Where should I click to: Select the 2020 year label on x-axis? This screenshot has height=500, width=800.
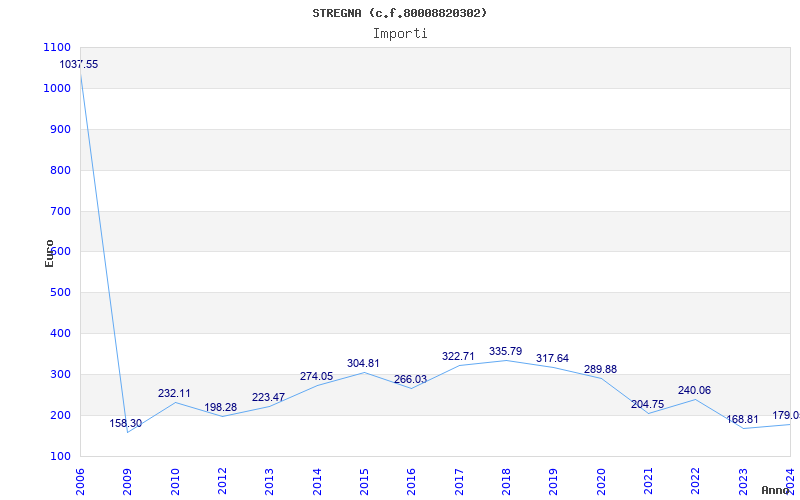[601, 482]
